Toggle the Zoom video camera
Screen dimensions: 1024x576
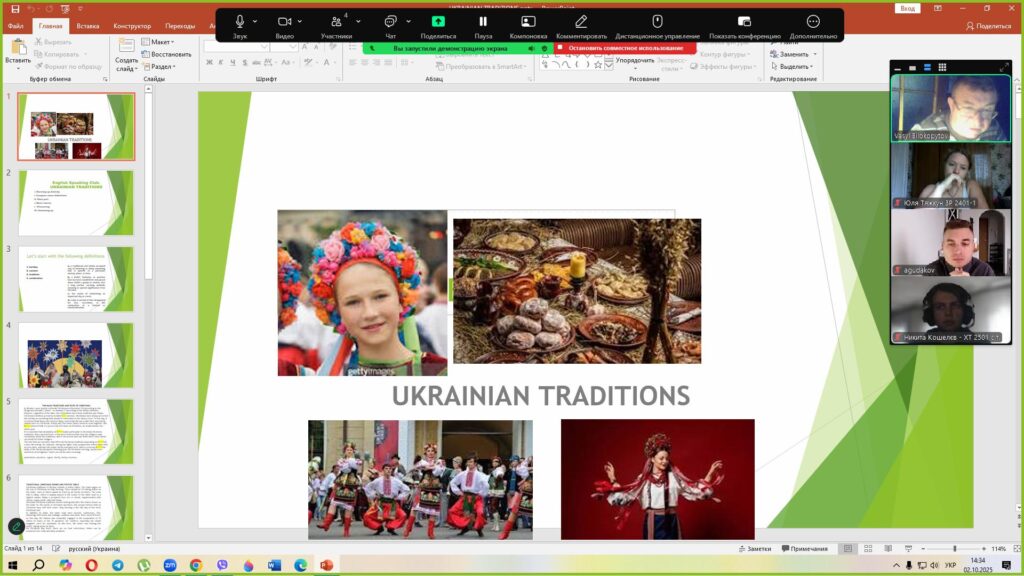coord(284,21)
